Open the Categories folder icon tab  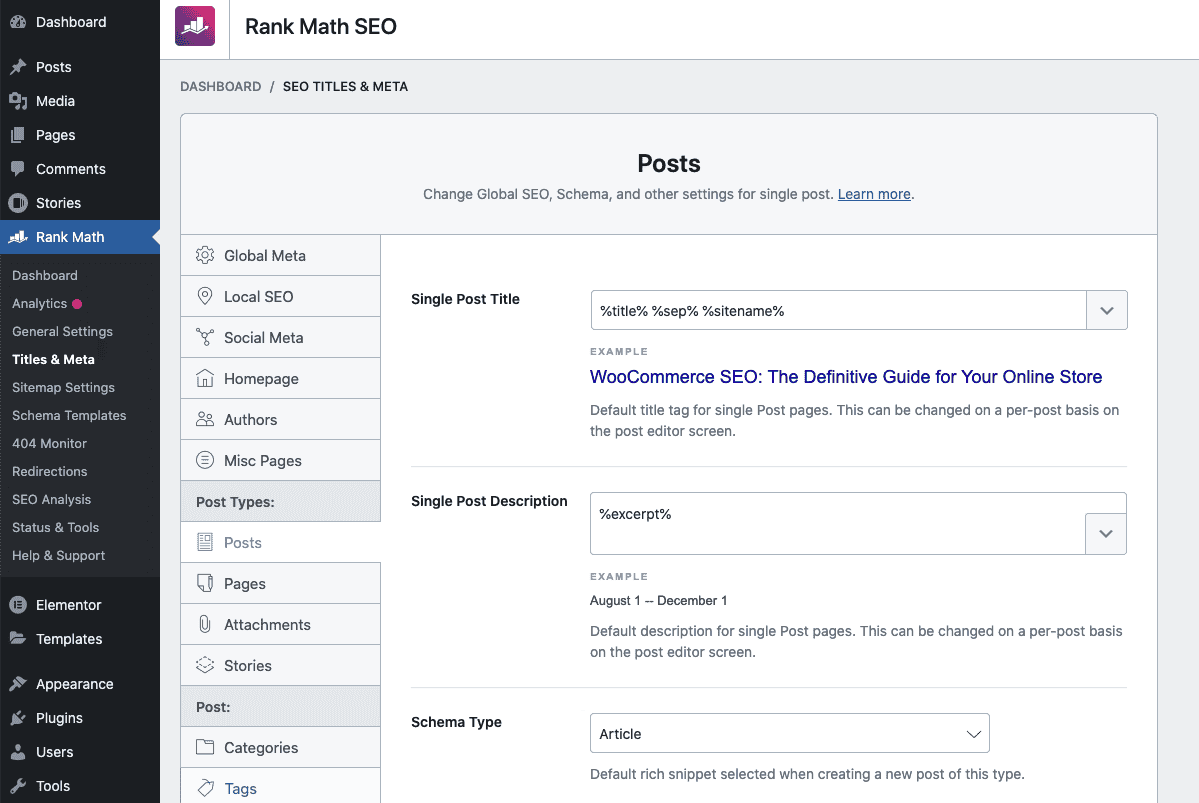tap(205, 747)
